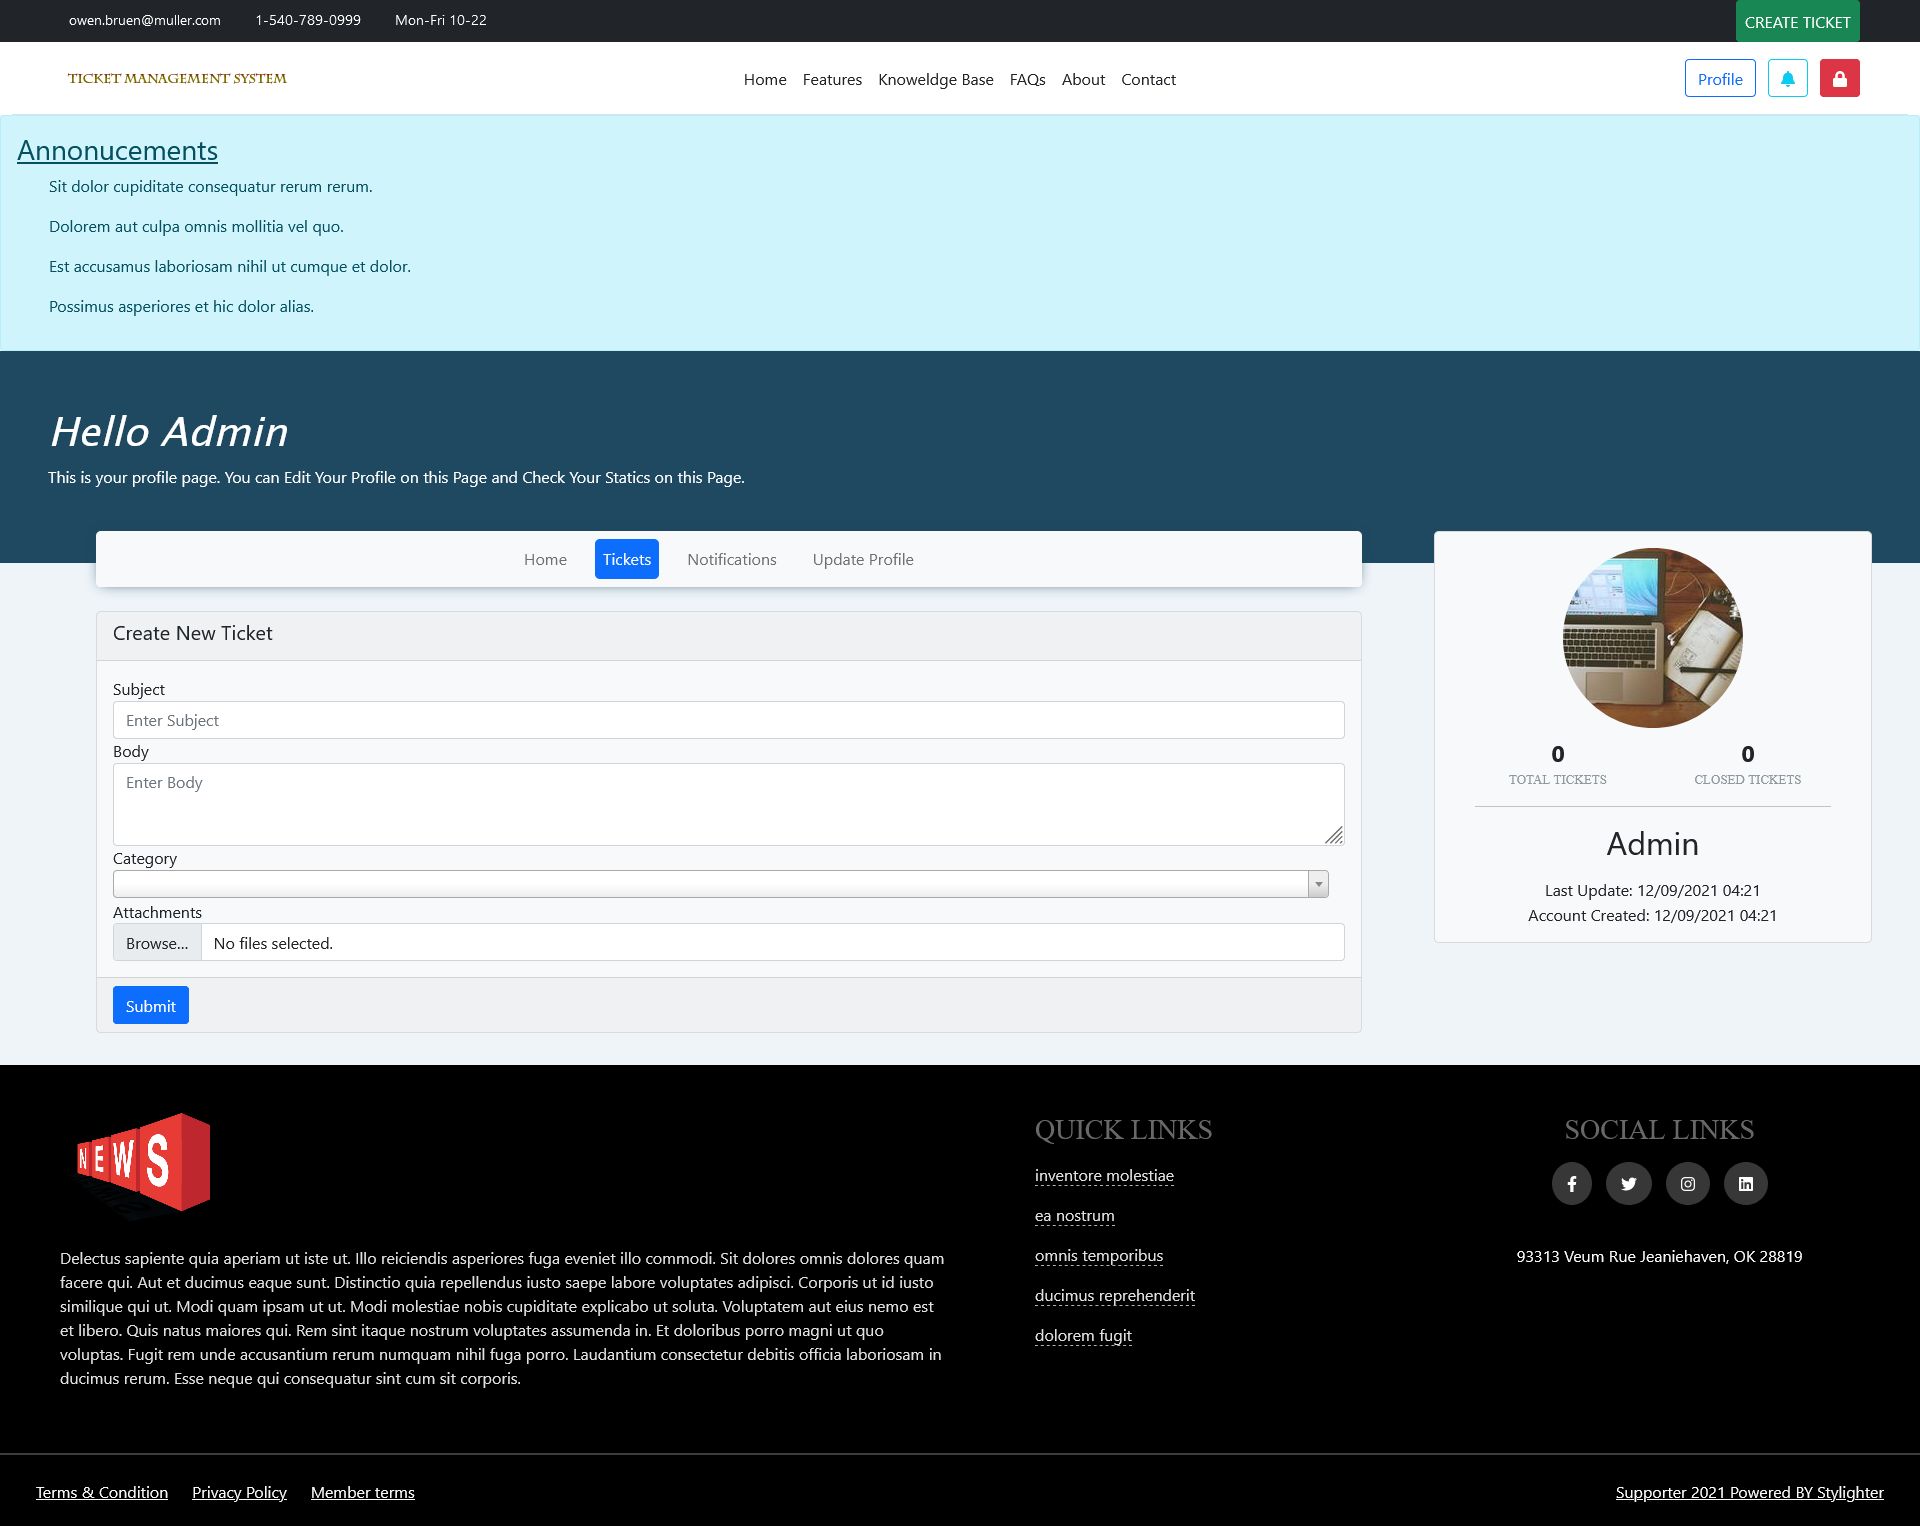The image size is (1920, 1526).
Task: Open the Facebook social link
Action: click(x=1571, y=1184)
